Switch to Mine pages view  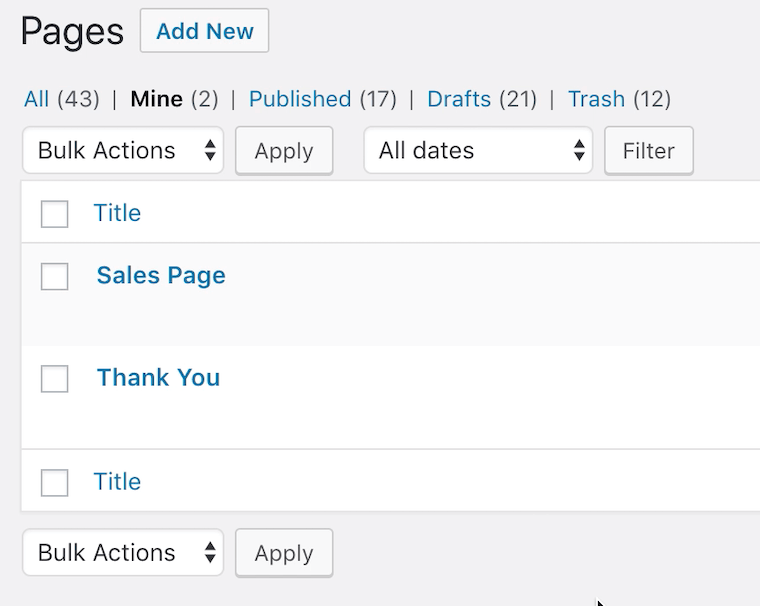point(156,99)
